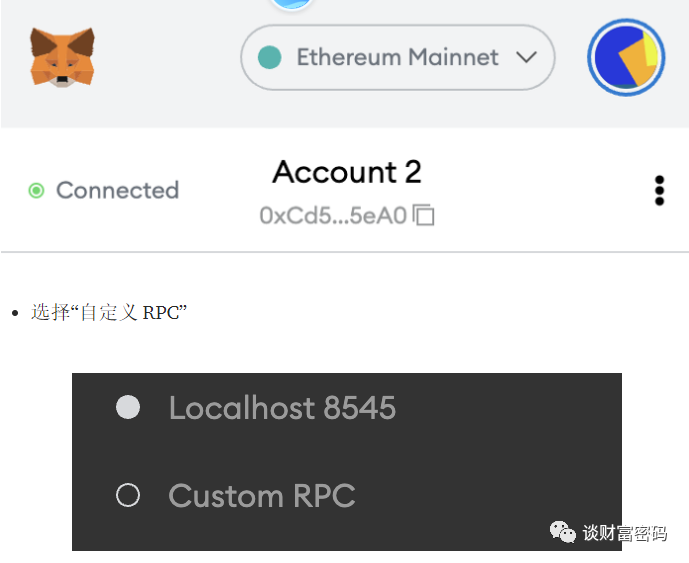Click the 选择“自定义 RPC” instruction text

(109, 312)
